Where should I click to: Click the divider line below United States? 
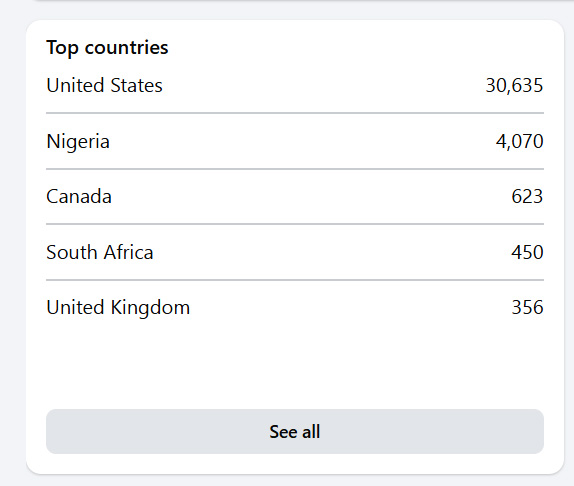(x=295, y=113)
